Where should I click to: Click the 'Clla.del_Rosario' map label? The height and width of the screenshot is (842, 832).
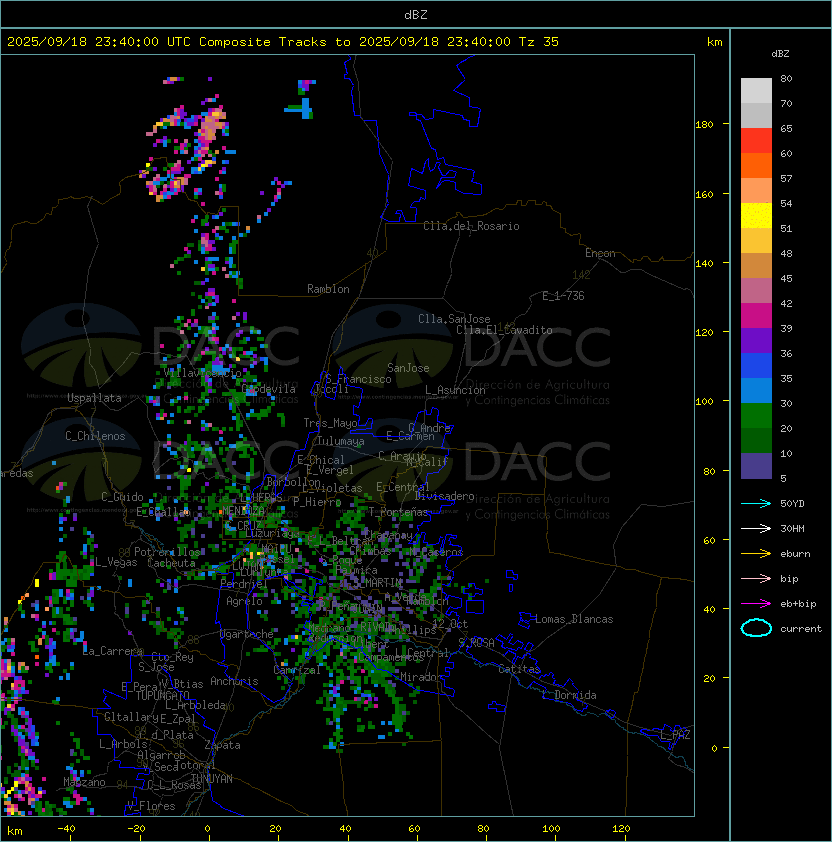(x=471, y=226)
